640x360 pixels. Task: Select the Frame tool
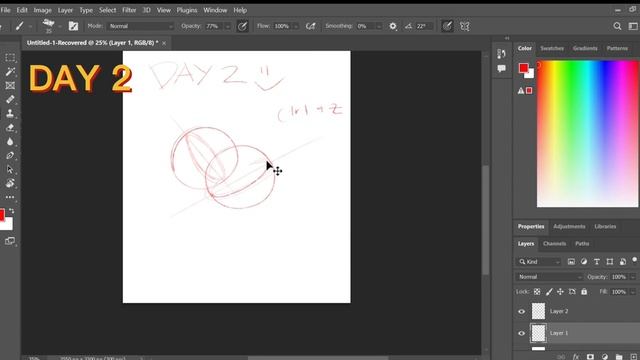[x=10, y=85]
